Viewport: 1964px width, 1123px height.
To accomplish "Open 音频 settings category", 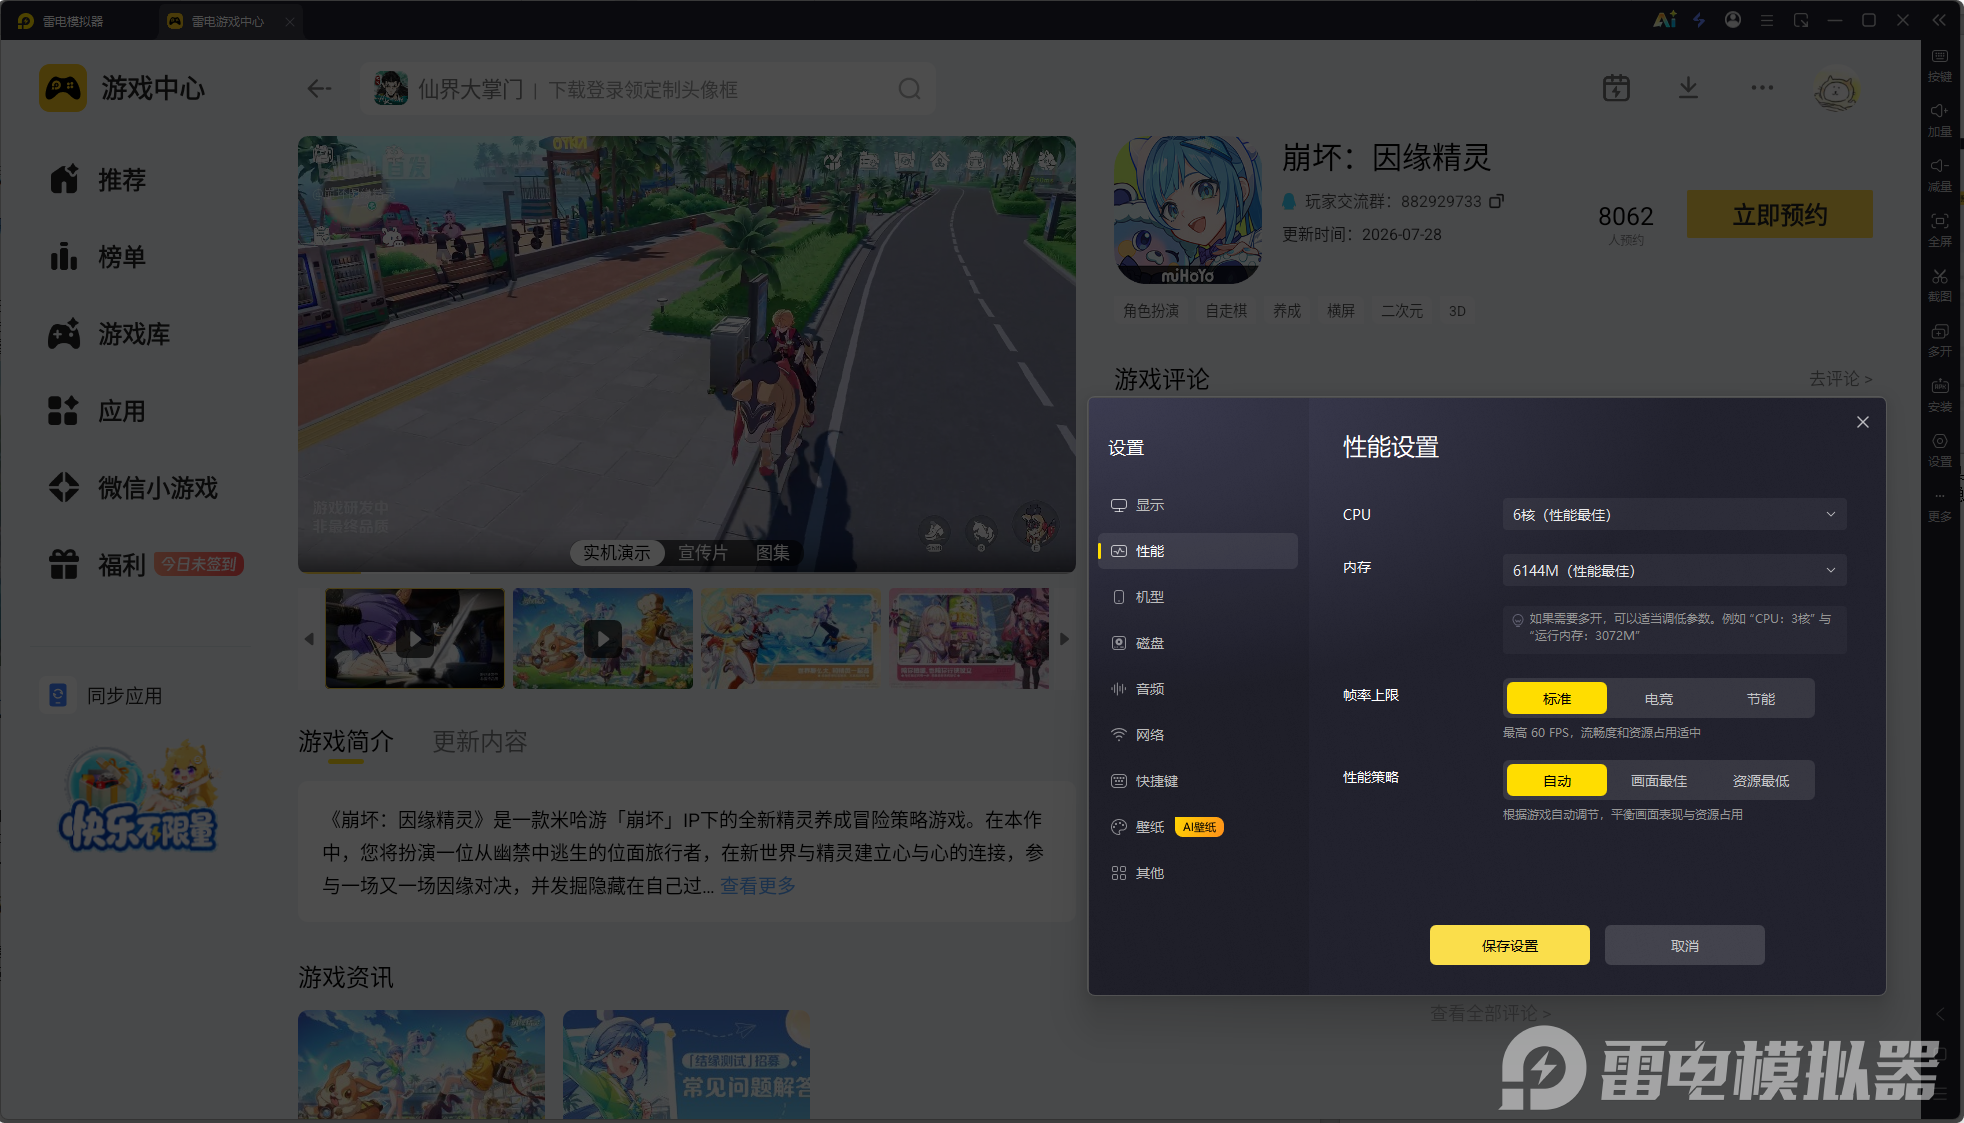I will (1198, 689).
